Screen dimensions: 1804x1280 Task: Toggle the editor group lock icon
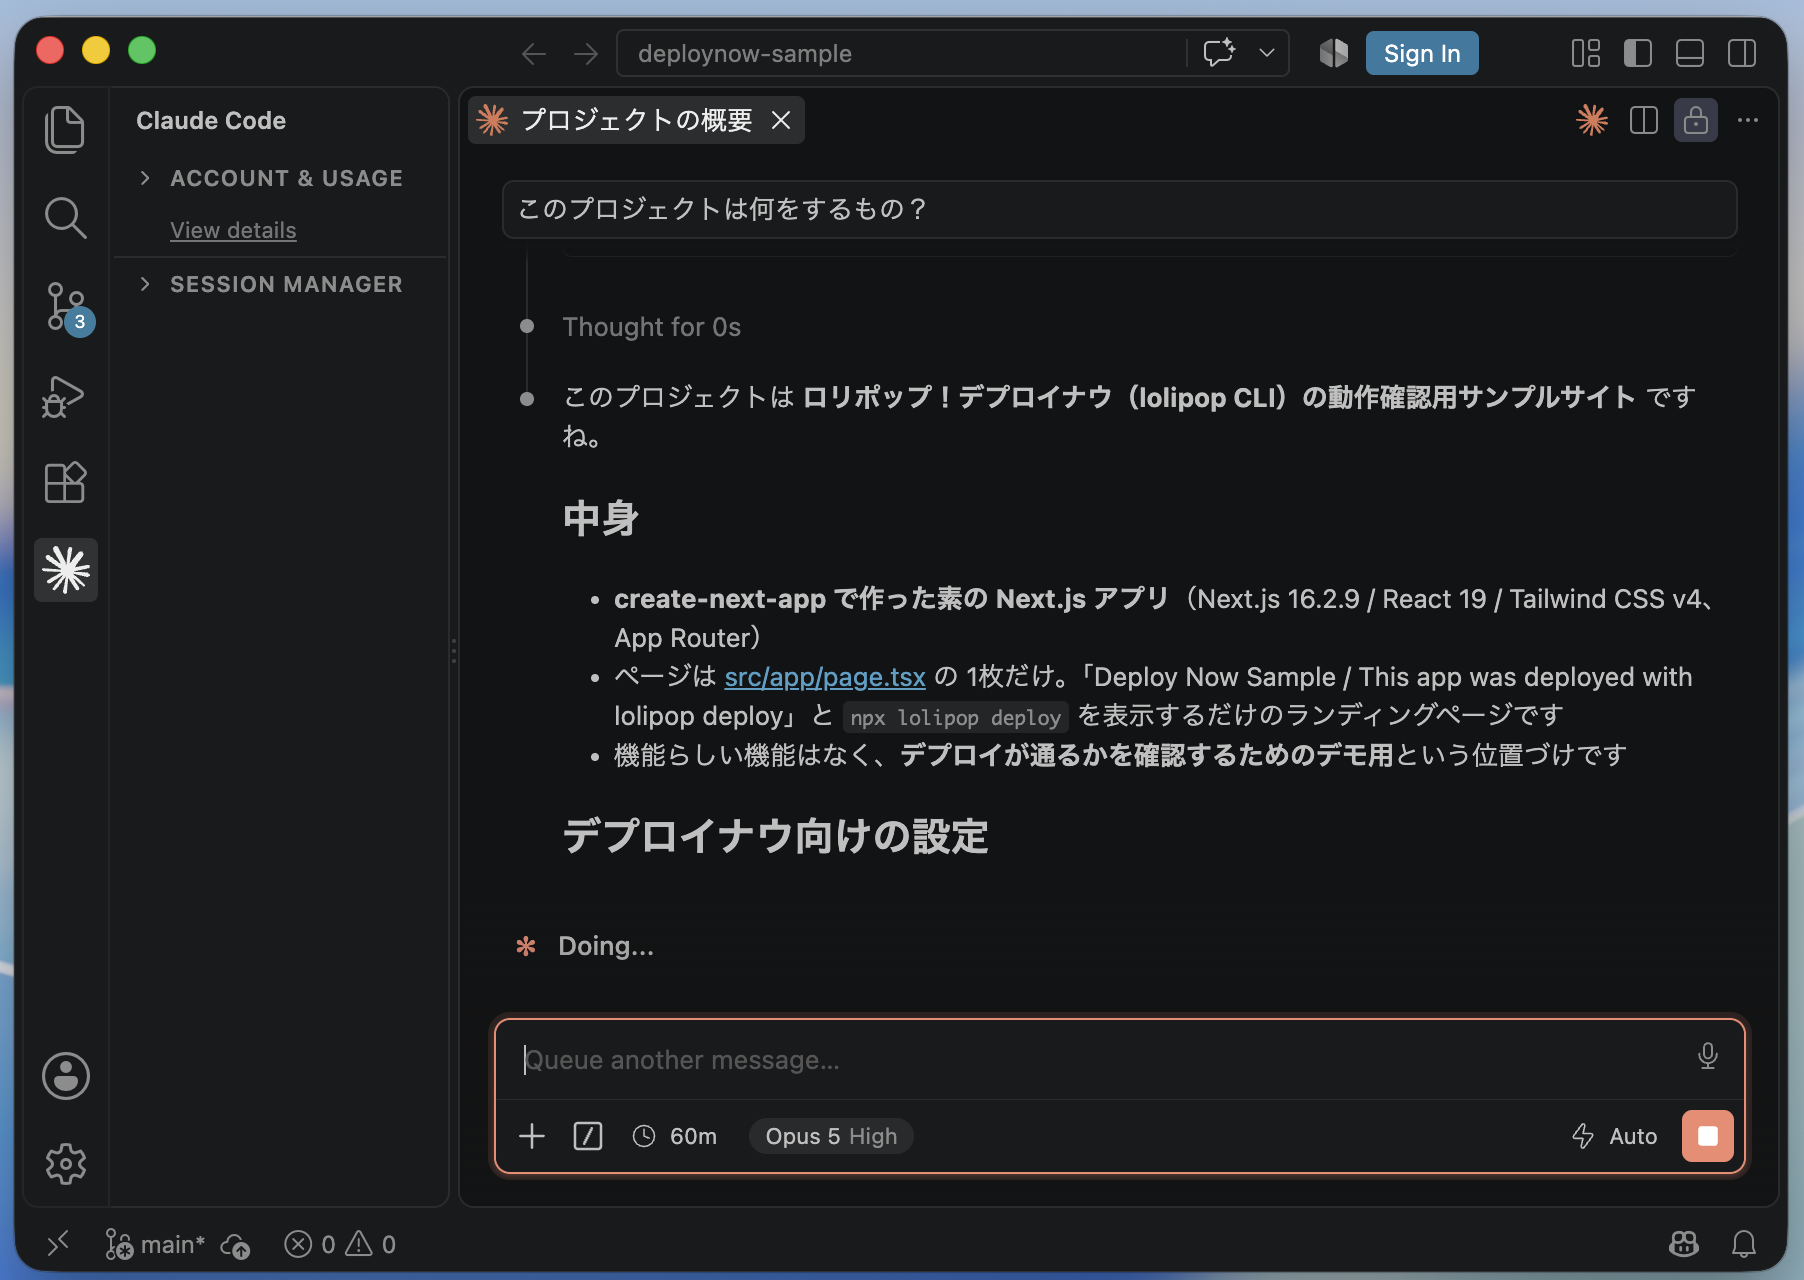point(1696,120)
